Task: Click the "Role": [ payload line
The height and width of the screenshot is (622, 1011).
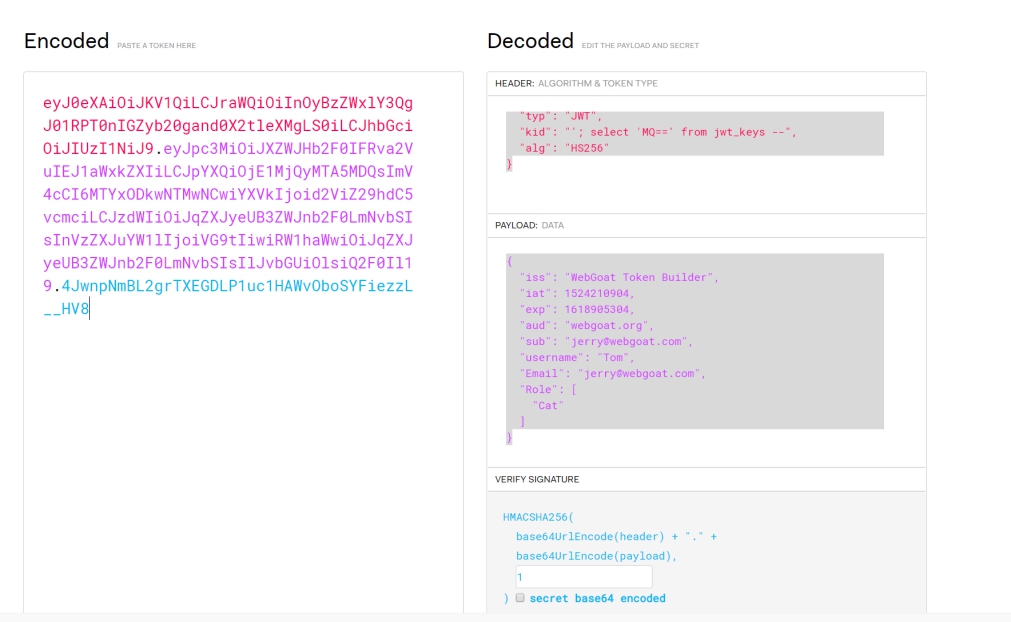Action: click(x=548, y=390)
